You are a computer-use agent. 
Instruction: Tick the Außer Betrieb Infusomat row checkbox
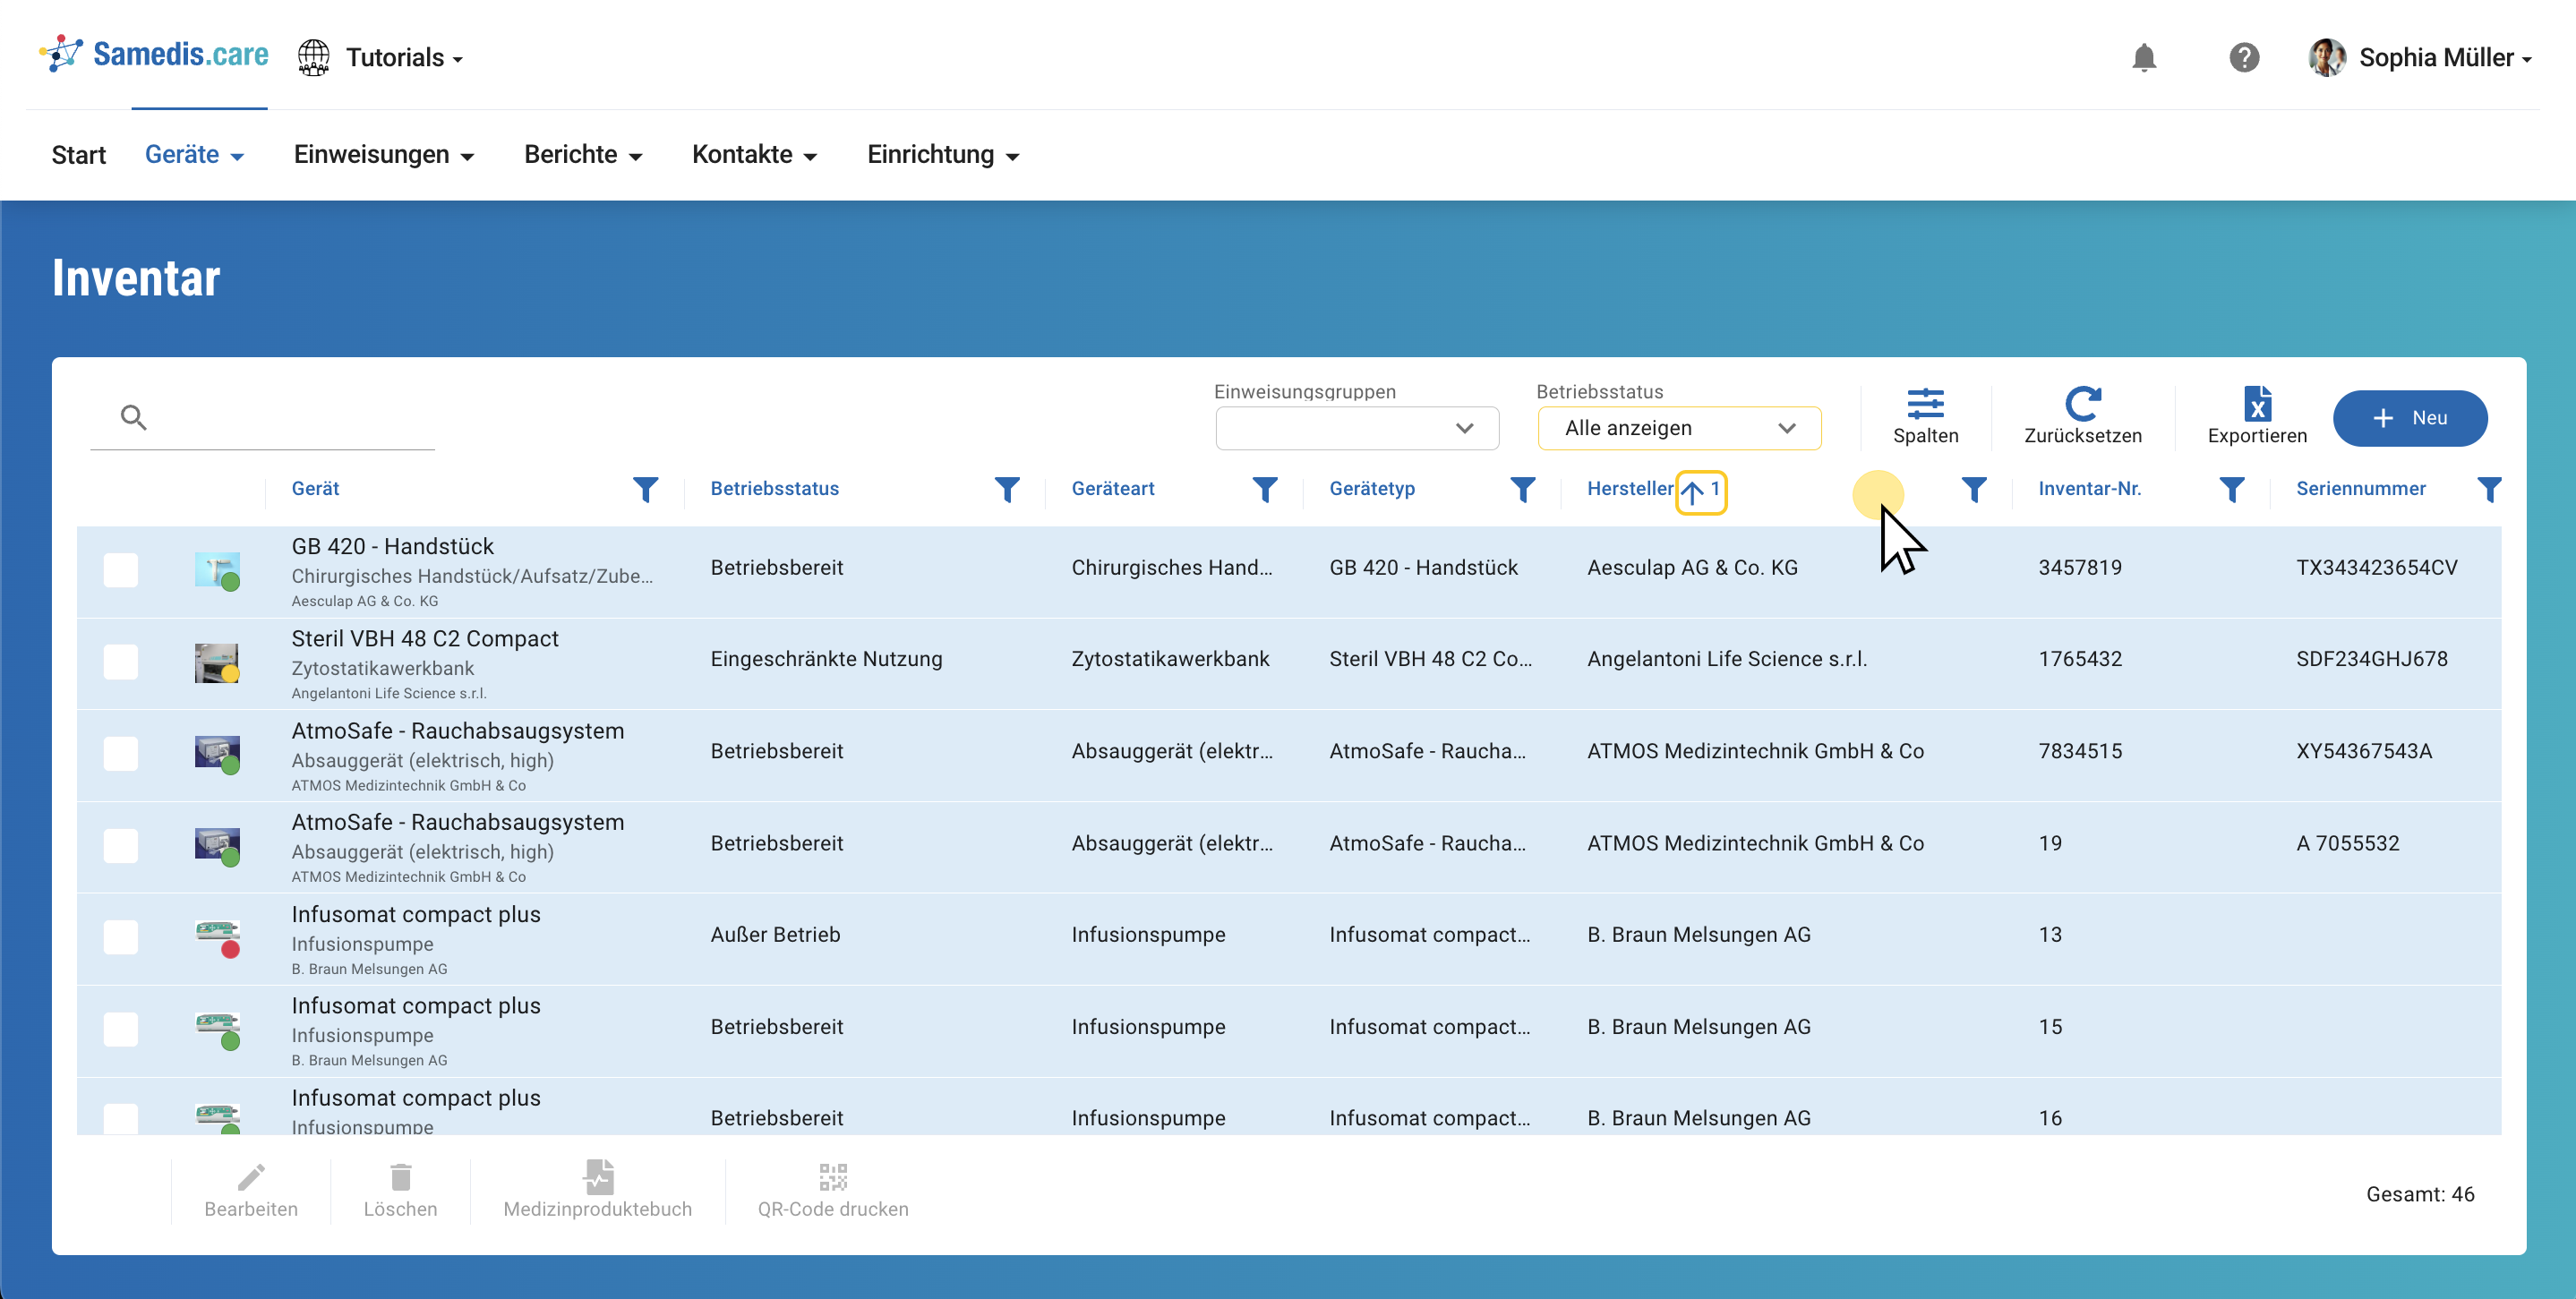(x=121, y=937)
